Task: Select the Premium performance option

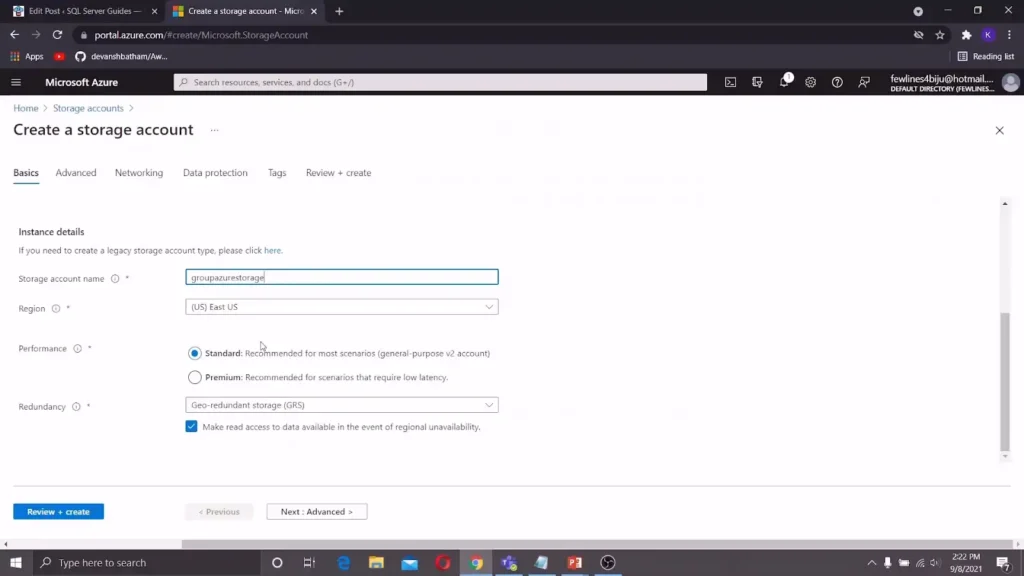Action: tap(195, 377)
